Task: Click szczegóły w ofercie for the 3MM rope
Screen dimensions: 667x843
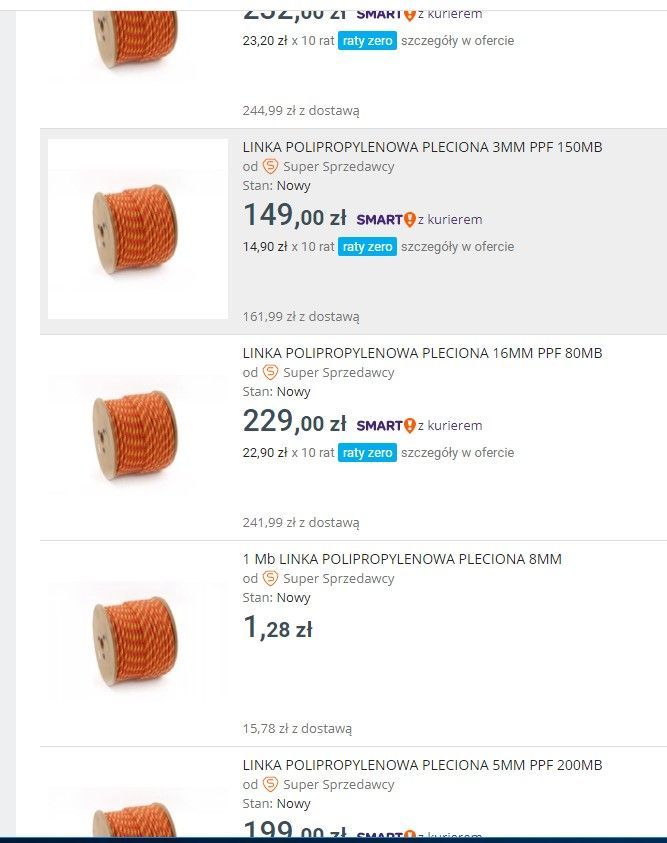Action: 455,246
